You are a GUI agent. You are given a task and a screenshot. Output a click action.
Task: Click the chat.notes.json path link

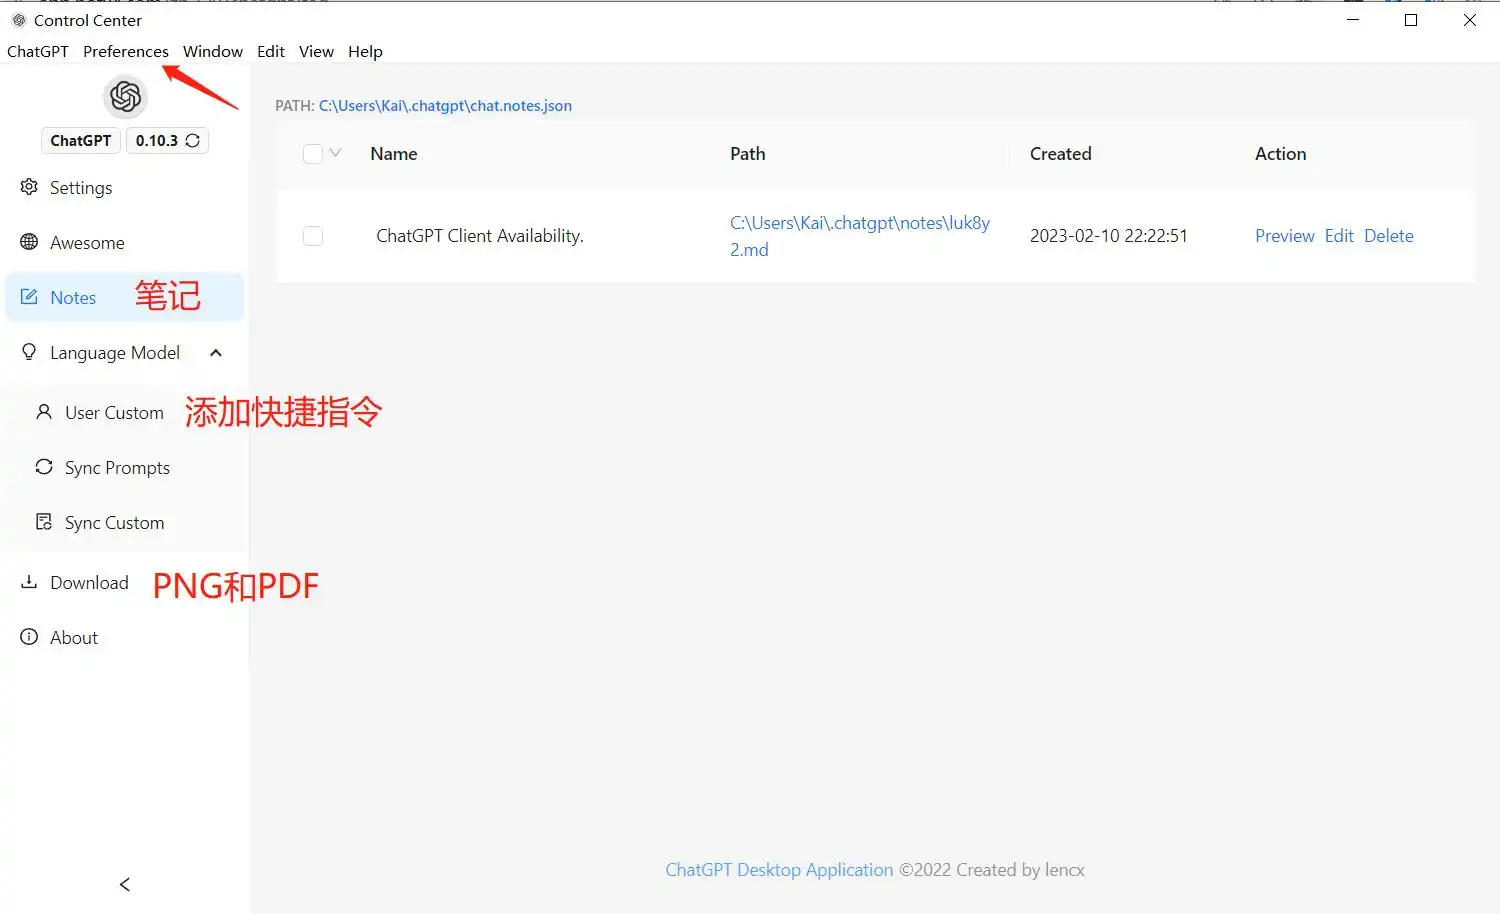tap(445, 106)
